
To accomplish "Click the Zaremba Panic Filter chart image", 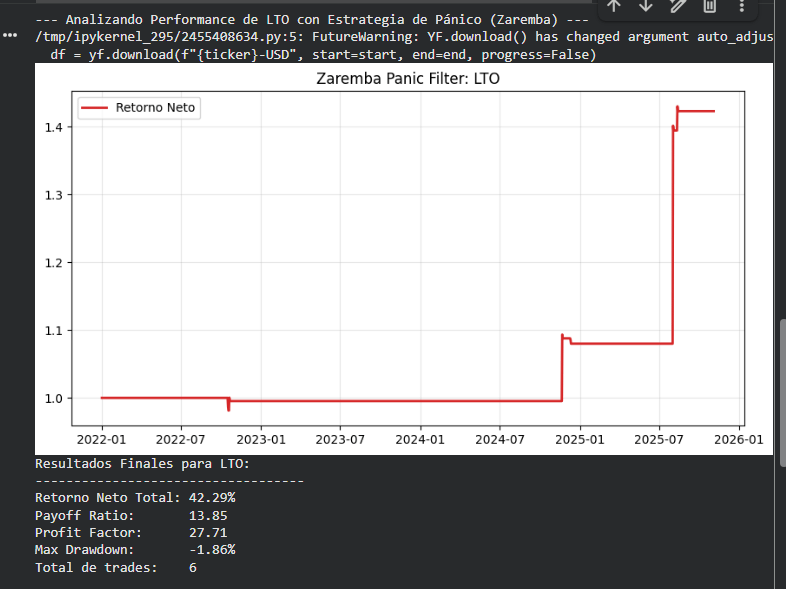I will click(404, 259).
